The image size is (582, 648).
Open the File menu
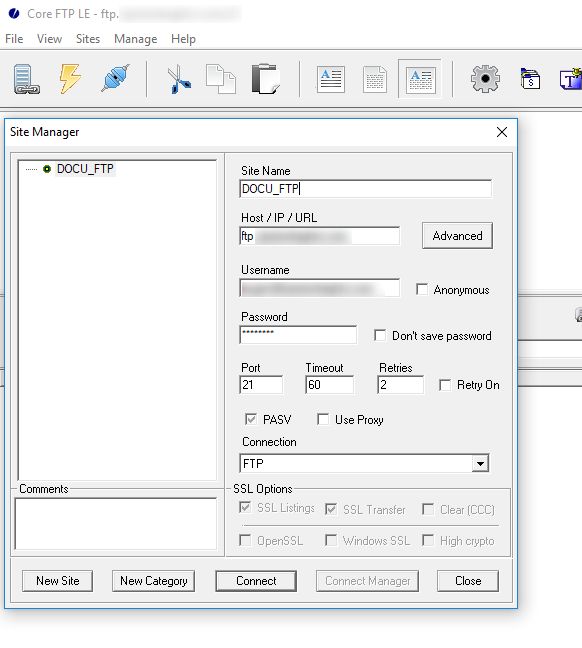[x=14, y=39]
